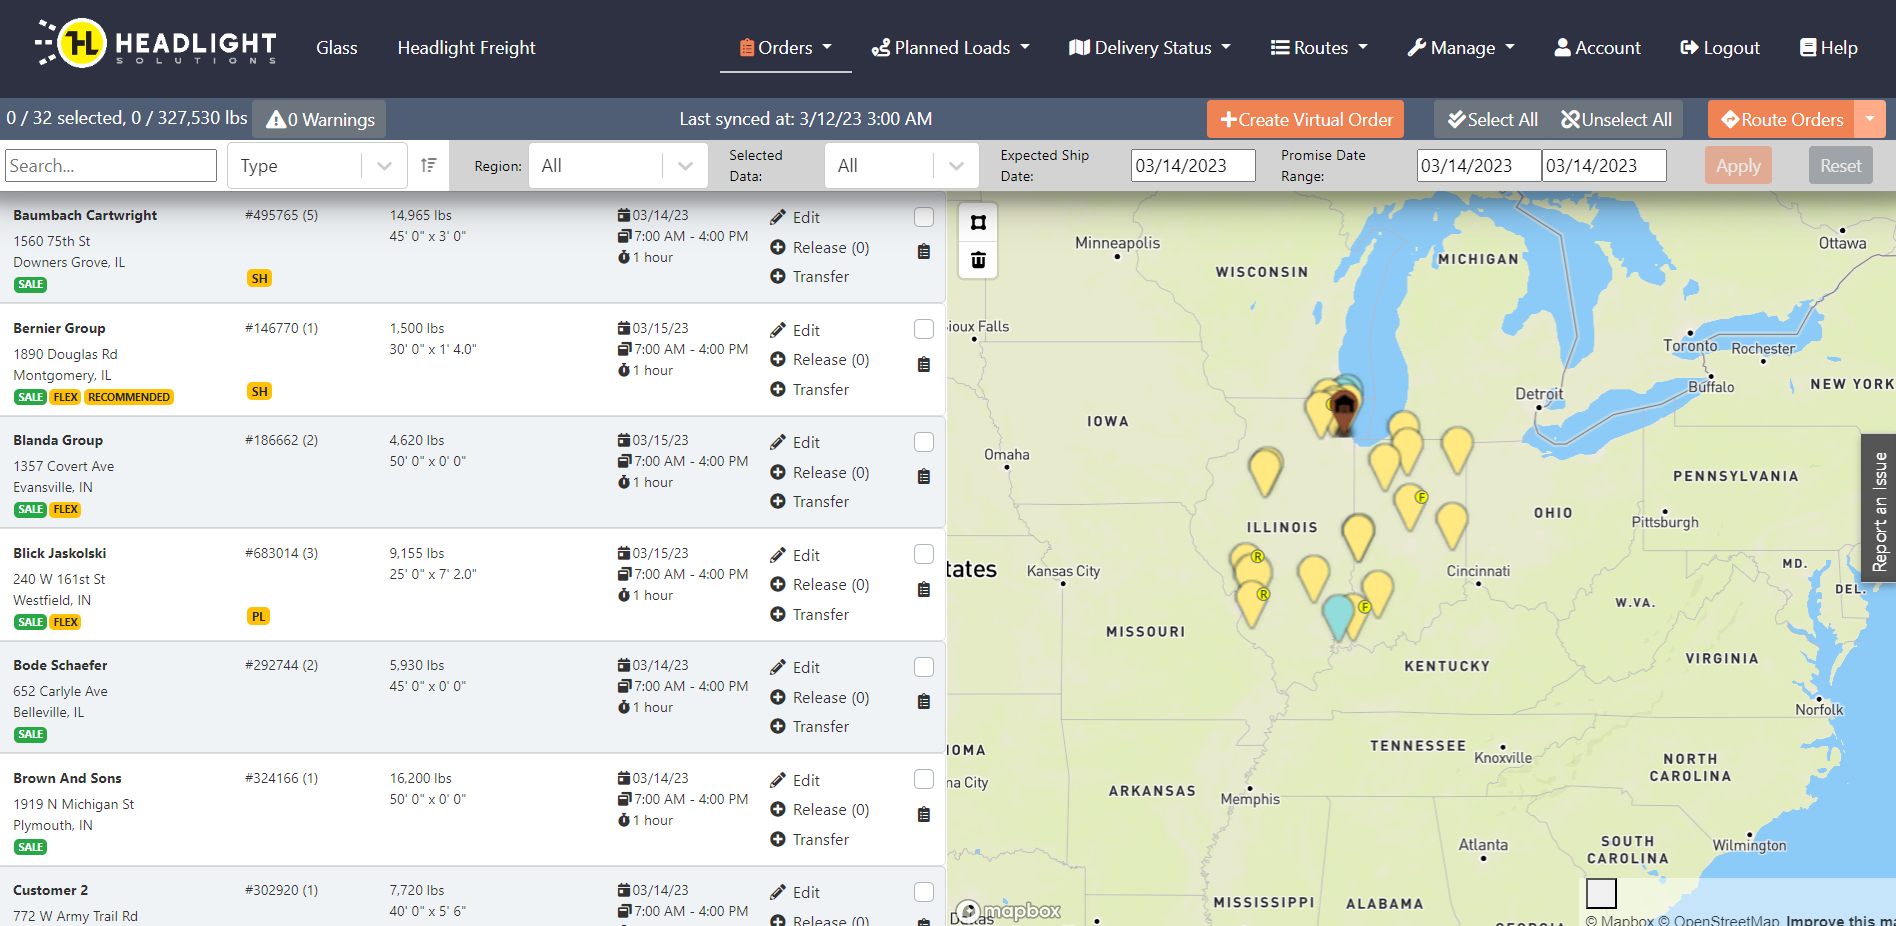The height and width of the screenshot is (926, 1896).
Task: Click the Promise Date Range start field
Action: (x=1479, y=166)
